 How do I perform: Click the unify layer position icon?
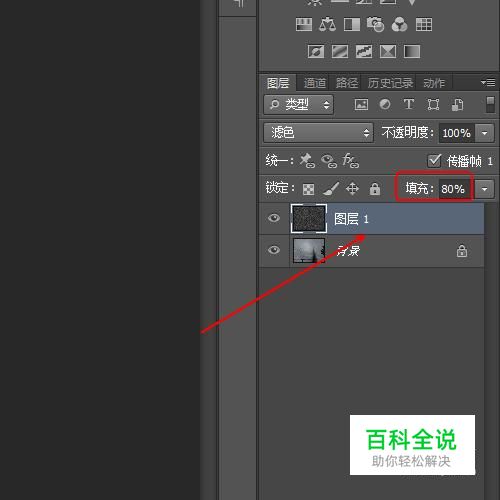click(307, 161)
